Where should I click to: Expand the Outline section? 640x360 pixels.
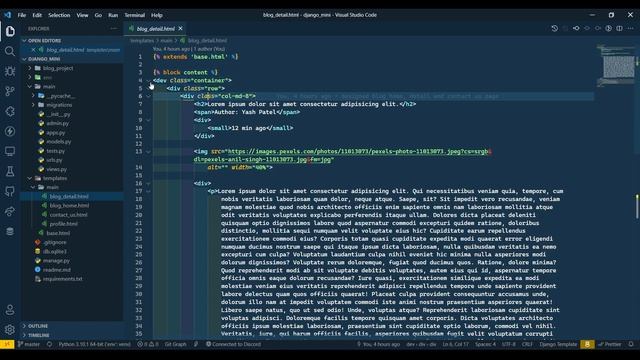(72, 326)
